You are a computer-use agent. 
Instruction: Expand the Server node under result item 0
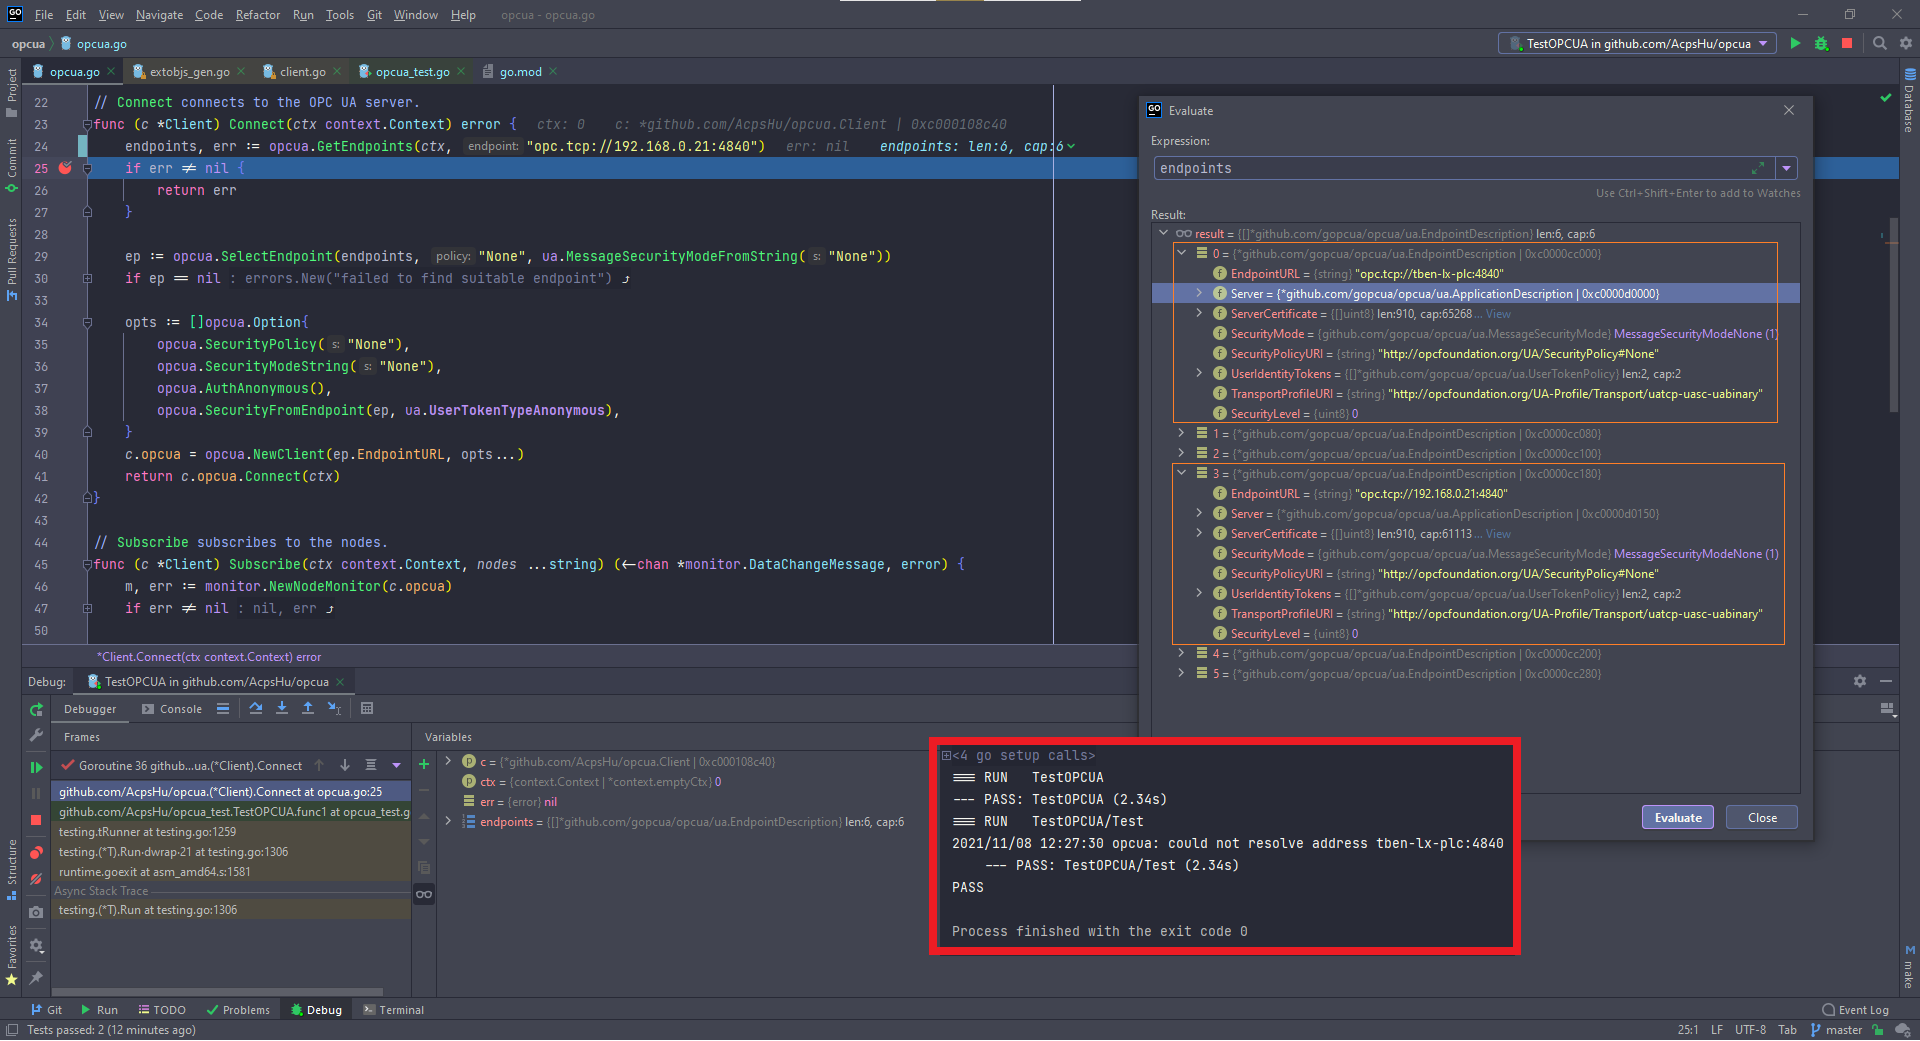(x=1199, y=293)
